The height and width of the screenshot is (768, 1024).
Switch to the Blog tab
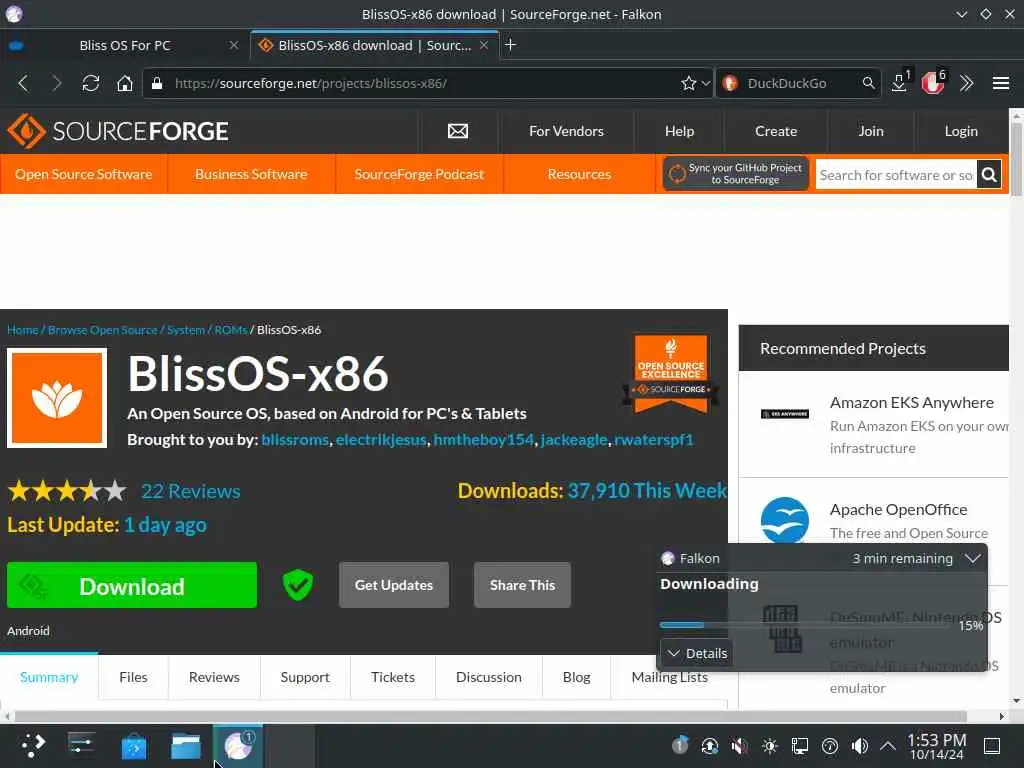point(576,677)
